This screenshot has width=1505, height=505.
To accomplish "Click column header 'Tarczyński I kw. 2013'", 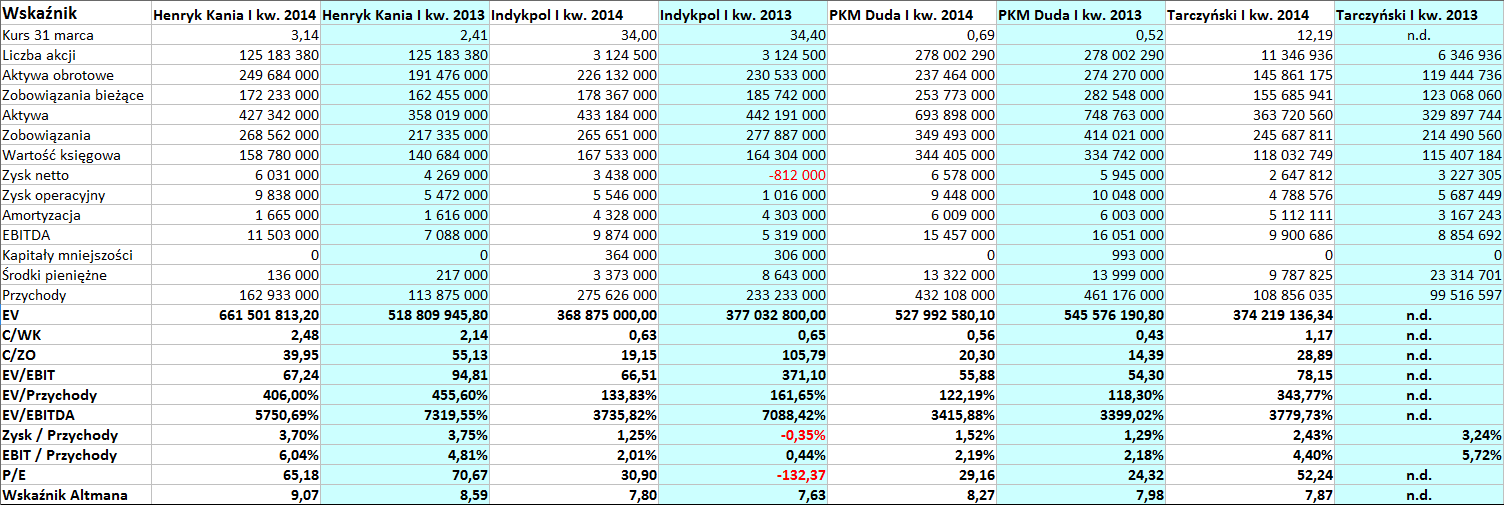I will [1419, 14].
